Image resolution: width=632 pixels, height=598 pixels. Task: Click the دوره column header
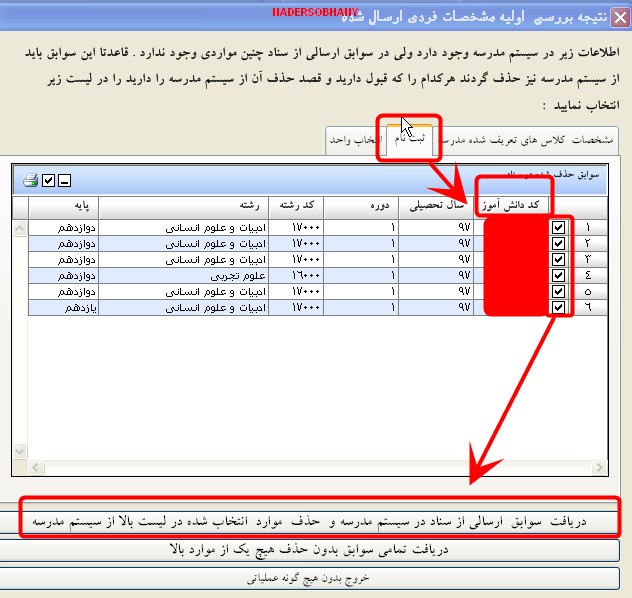click(361, 207)
